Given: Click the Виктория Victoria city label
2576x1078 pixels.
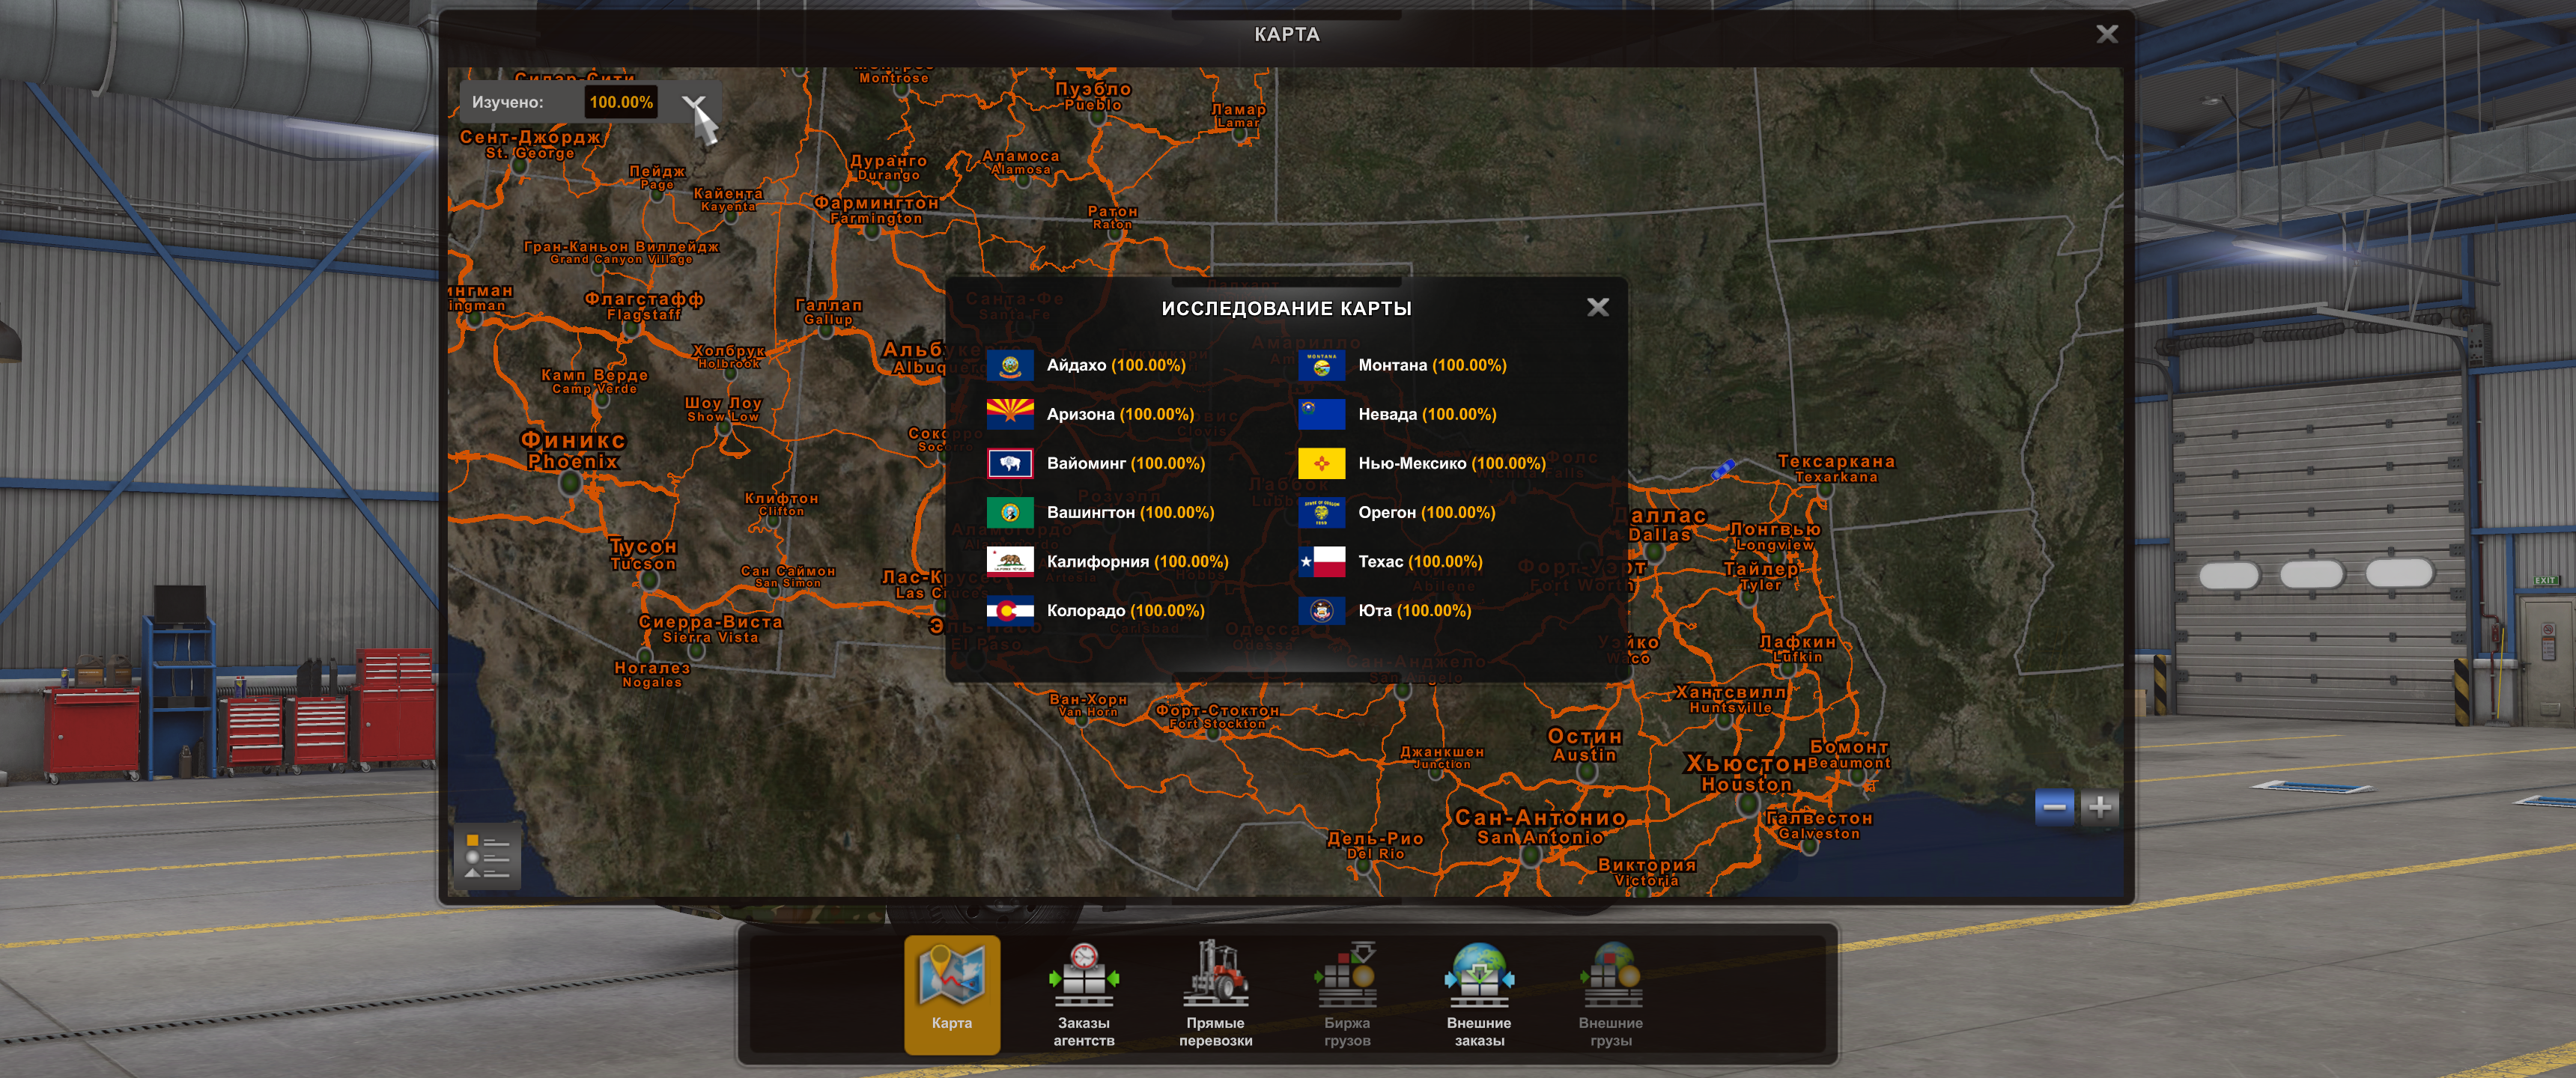Looking at the screenshot, I should [1646, 872].
